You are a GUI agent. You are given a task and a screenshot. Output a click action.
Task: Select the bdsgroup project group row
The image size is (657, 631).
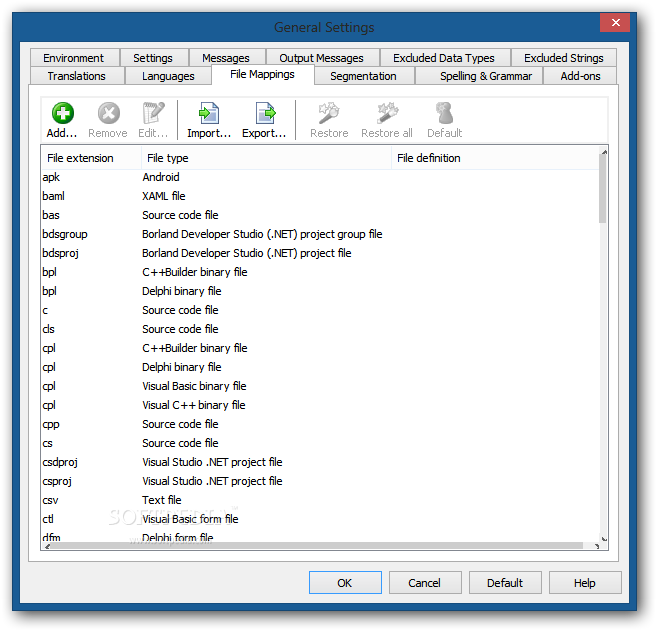click(320, 234)
